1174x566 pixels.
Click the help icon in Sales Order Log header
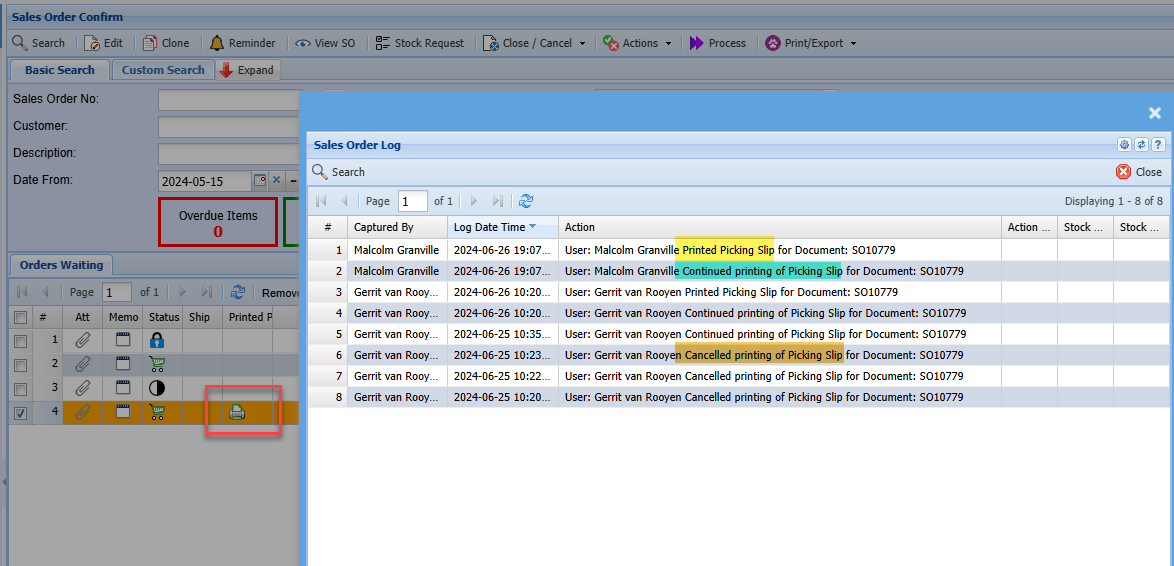click(1158, 145)
